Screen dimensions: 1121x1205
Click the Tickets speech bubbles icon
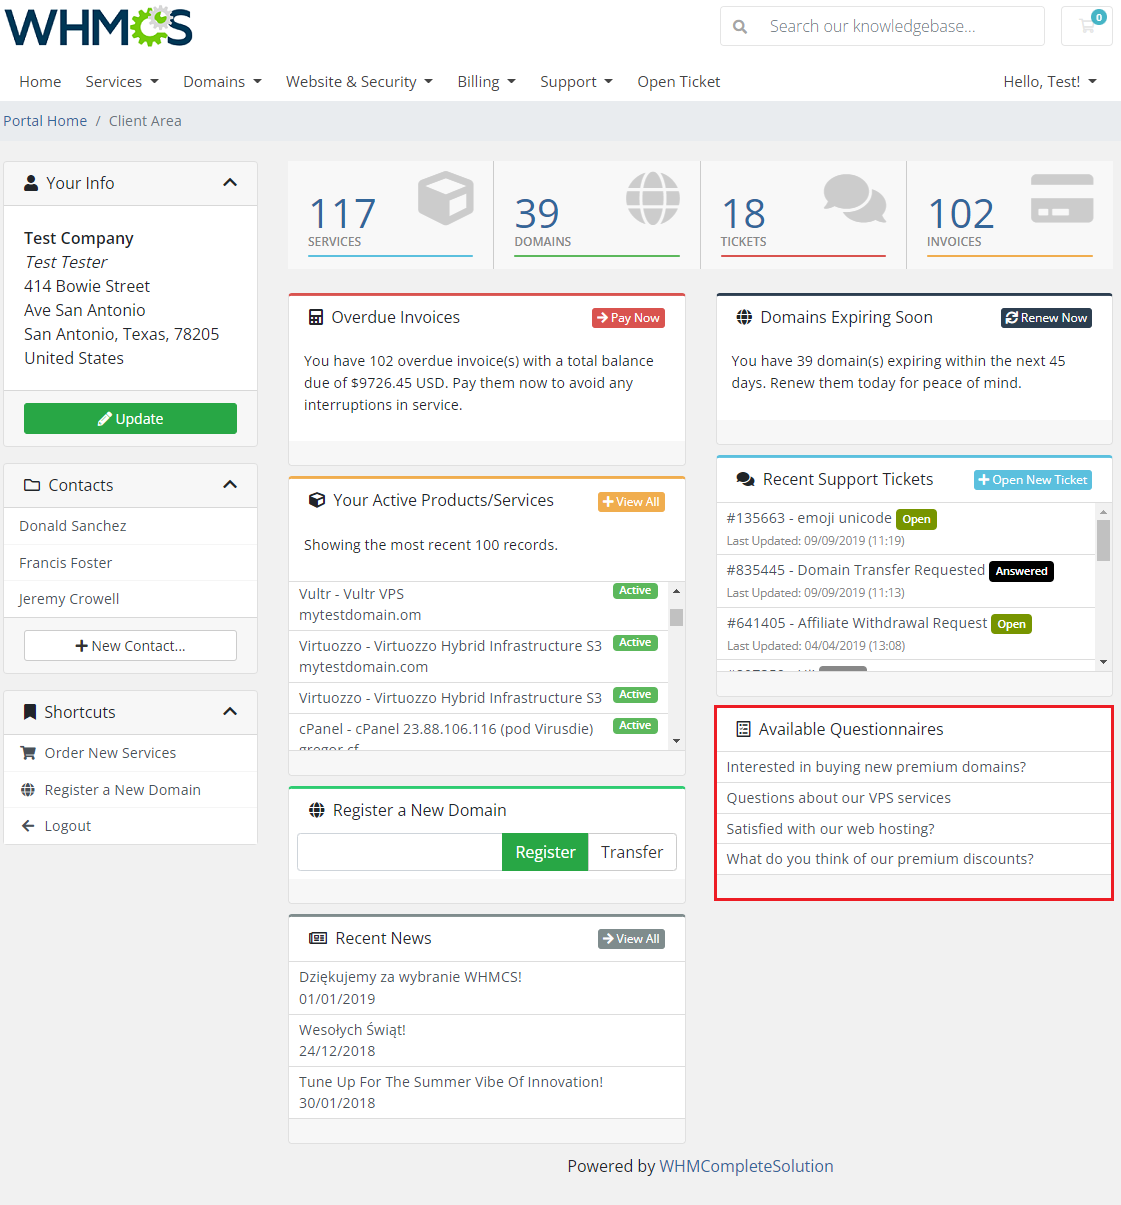855,198
